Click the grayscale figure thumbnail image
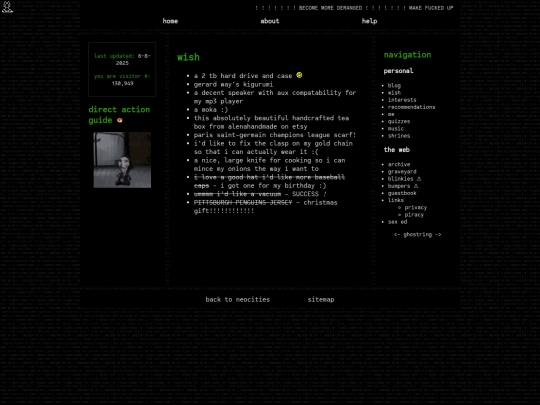Image resolution: width=540 pixels, height=405 pixels. (122, 160)
